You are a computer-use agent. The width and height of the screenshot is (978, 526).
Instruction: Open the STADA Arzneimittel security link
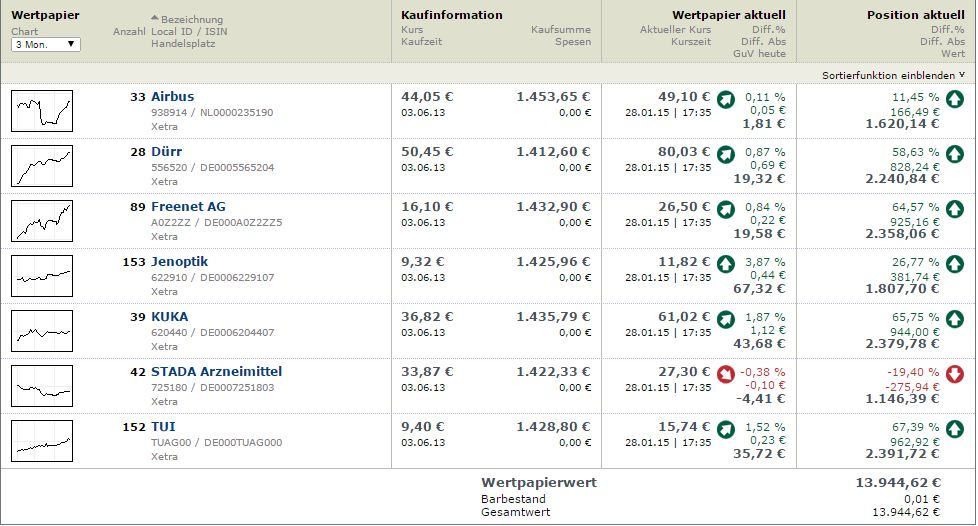click(x=216, y=372)
